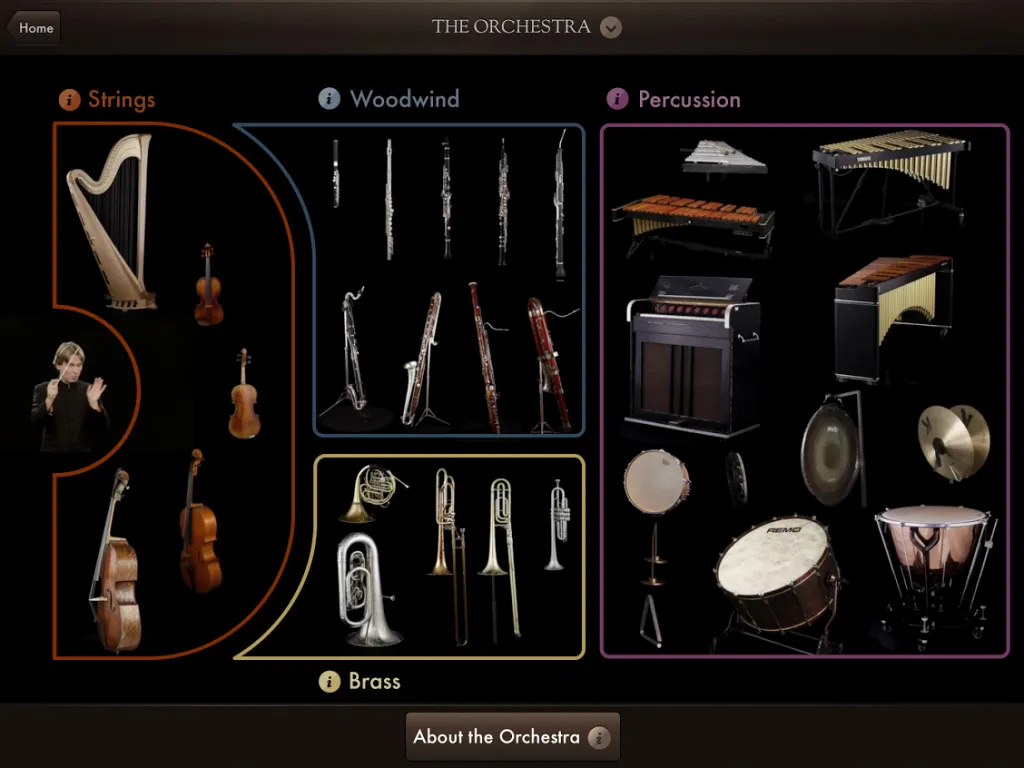
Task: Select the harp instrument
Action: pyautogui.click(x=112, y=221)
